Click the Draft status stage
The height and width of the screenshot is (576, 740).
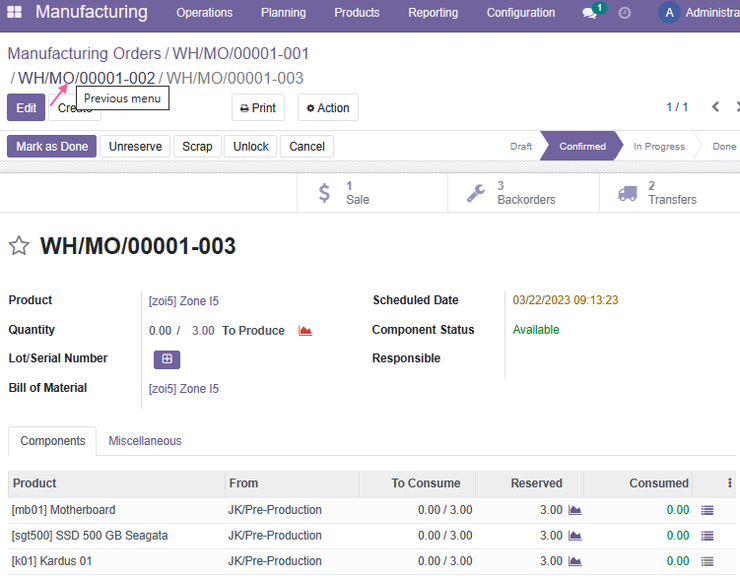point(521,146)
